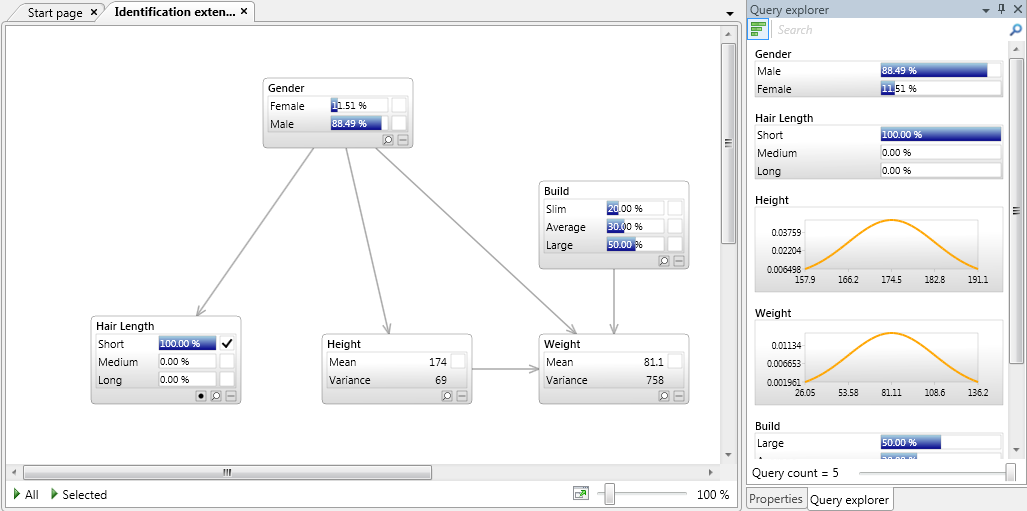
Task: Toggle sort-by-probability icon in Query explorer
Action: (x=758, y=29)
